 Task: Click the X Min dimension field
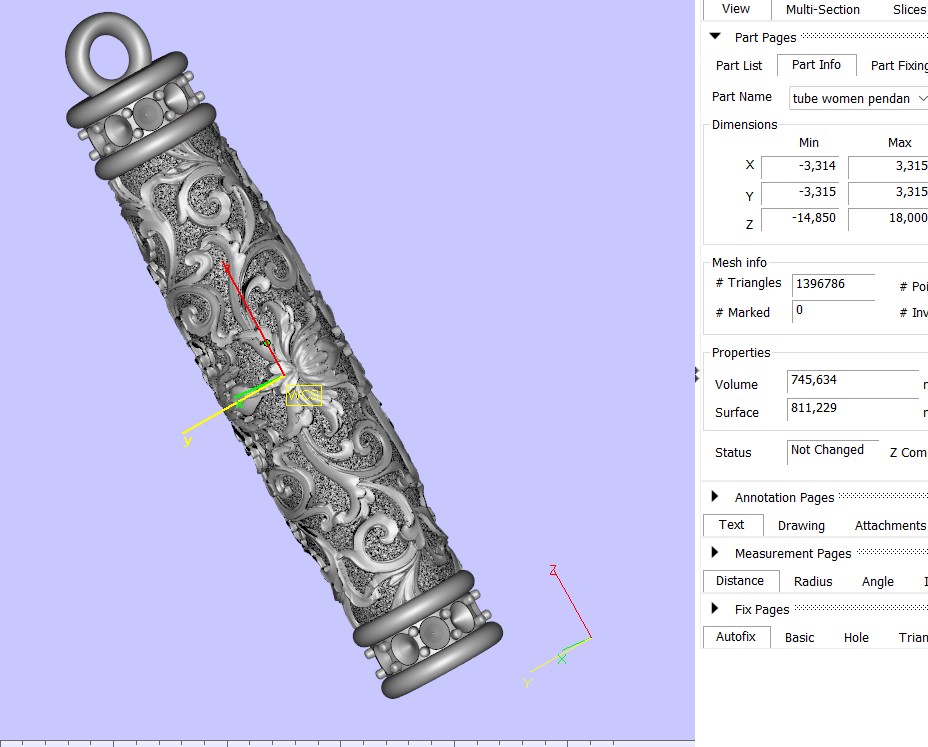pyautogui.click(x=800, y=166)
